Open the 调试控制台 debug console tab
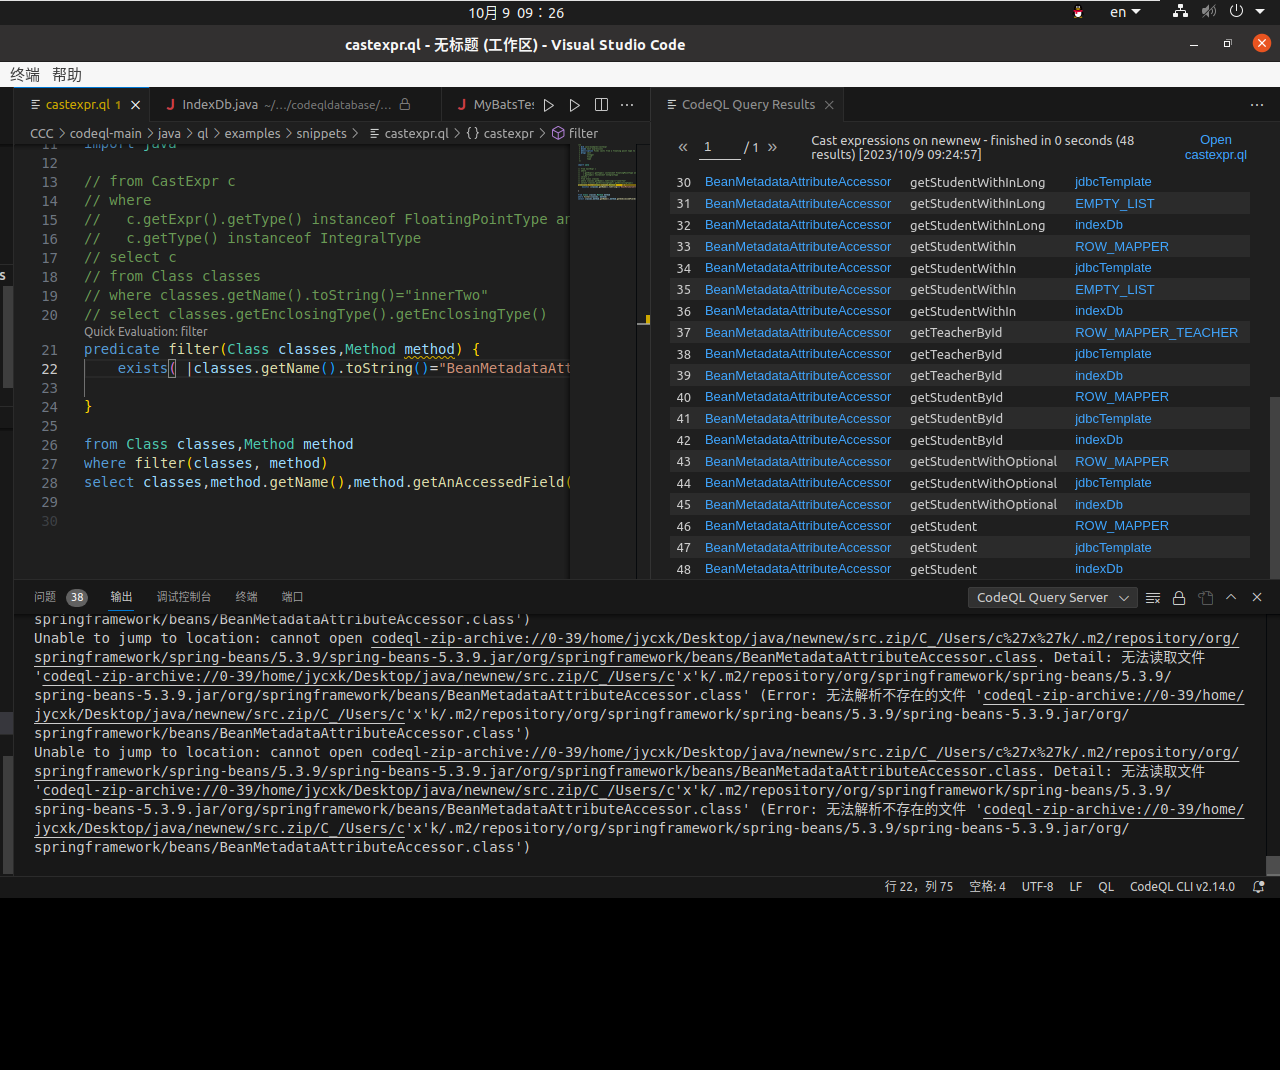 point(184,597)
